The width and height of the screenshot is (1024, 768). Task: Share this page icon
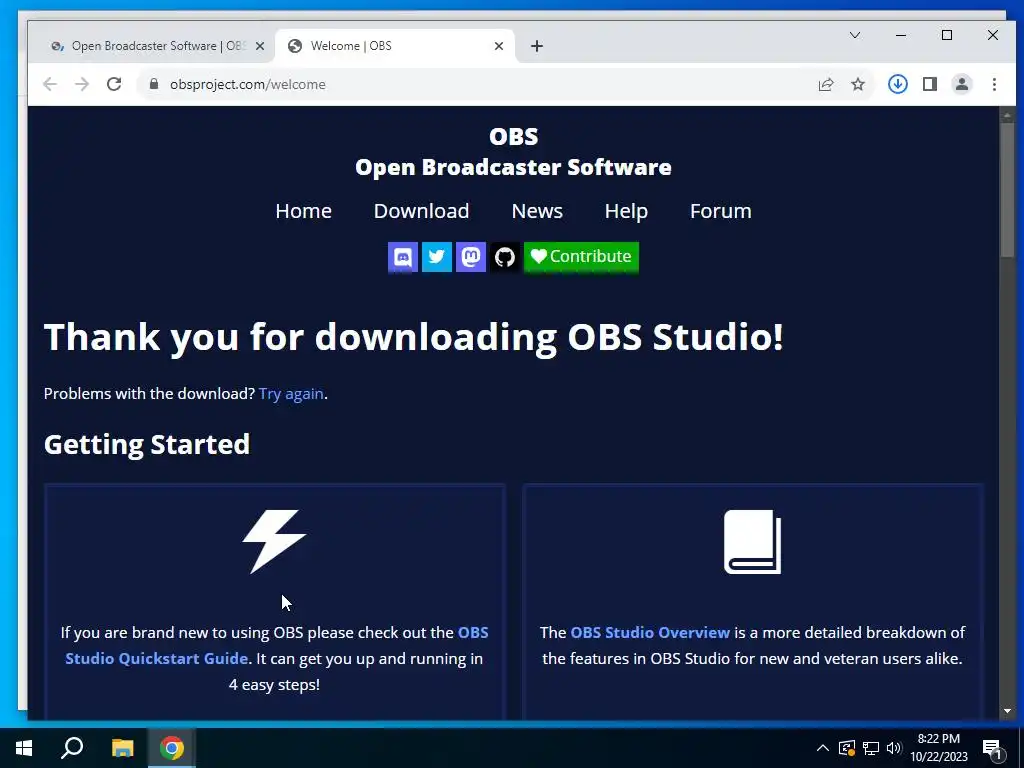[x=825, y=84]
